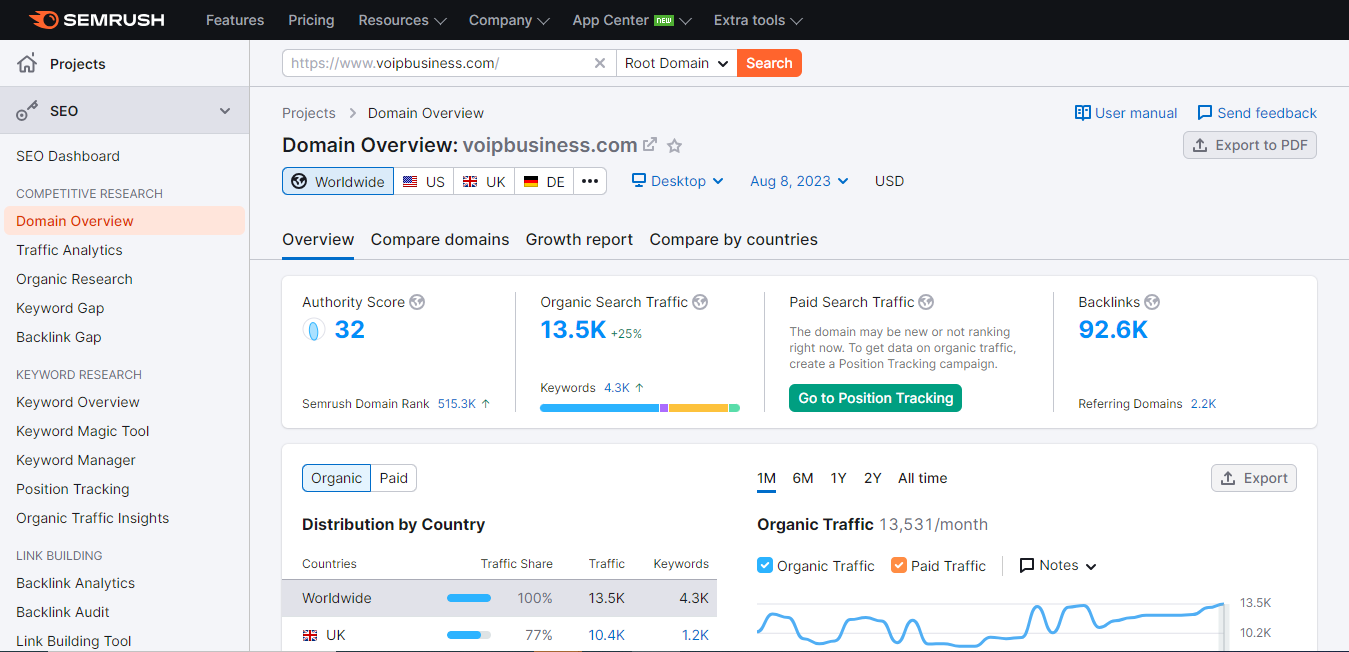Switch to the Compare domains tab

click(440, 240)
